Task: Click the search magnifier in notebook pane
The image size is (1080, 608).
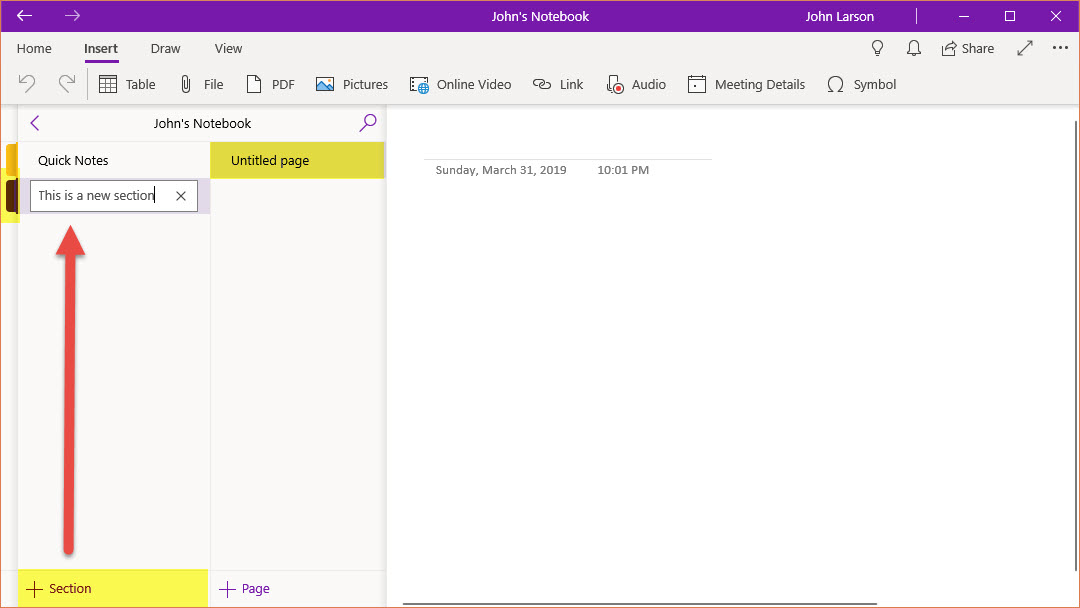Action: (x=368, y=123)
